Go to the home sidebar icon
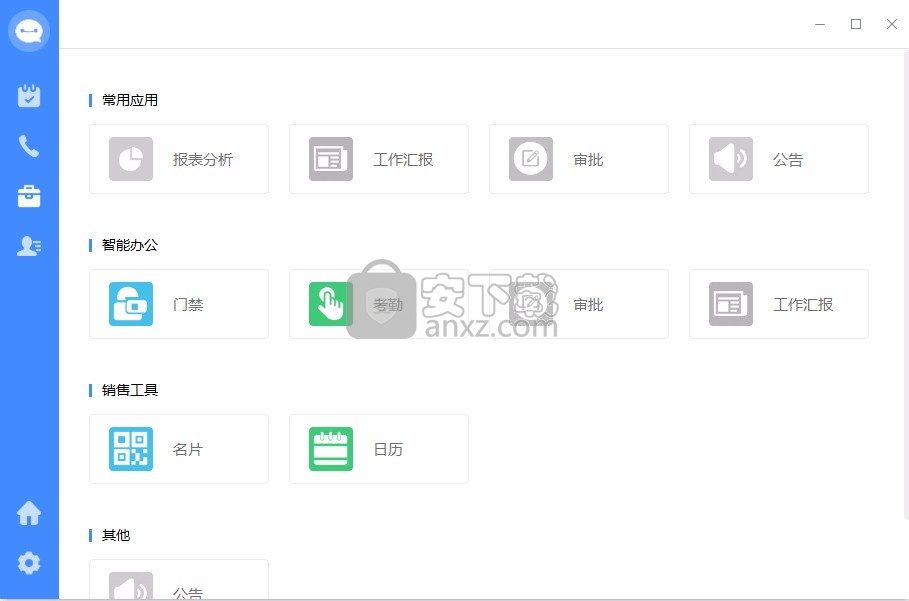Screen dimensions: 909x601 click(29, 513)
